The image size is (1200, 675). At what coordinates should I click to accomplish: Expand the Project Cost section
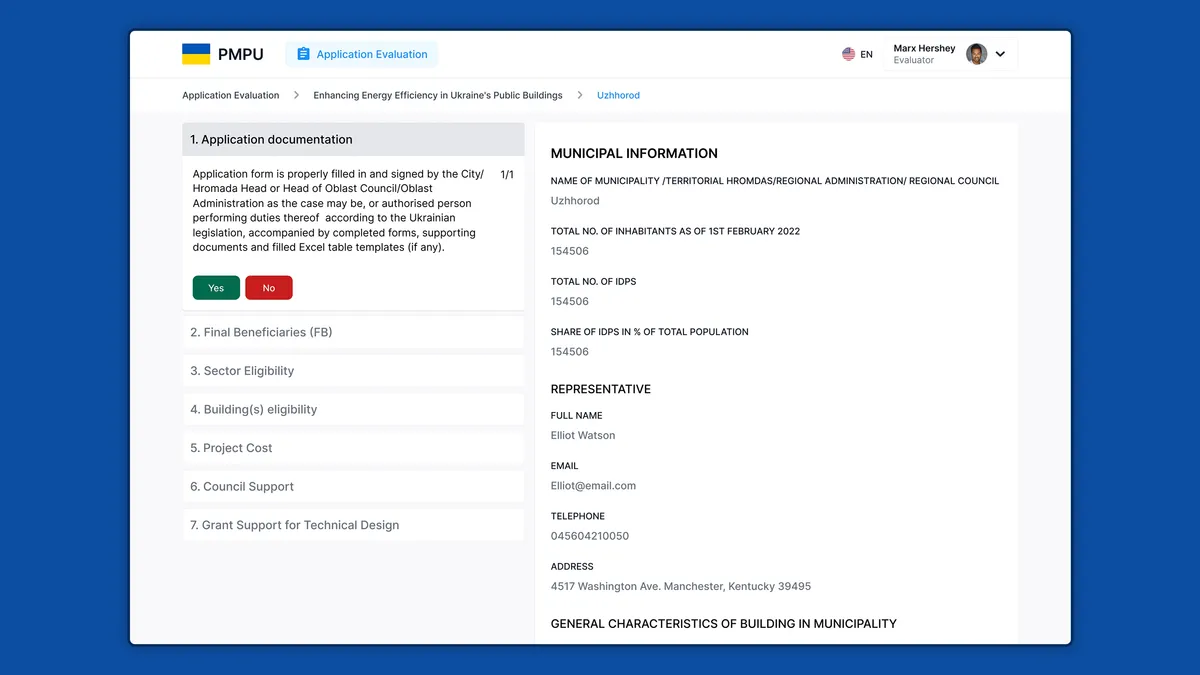(x=353, y=448)
